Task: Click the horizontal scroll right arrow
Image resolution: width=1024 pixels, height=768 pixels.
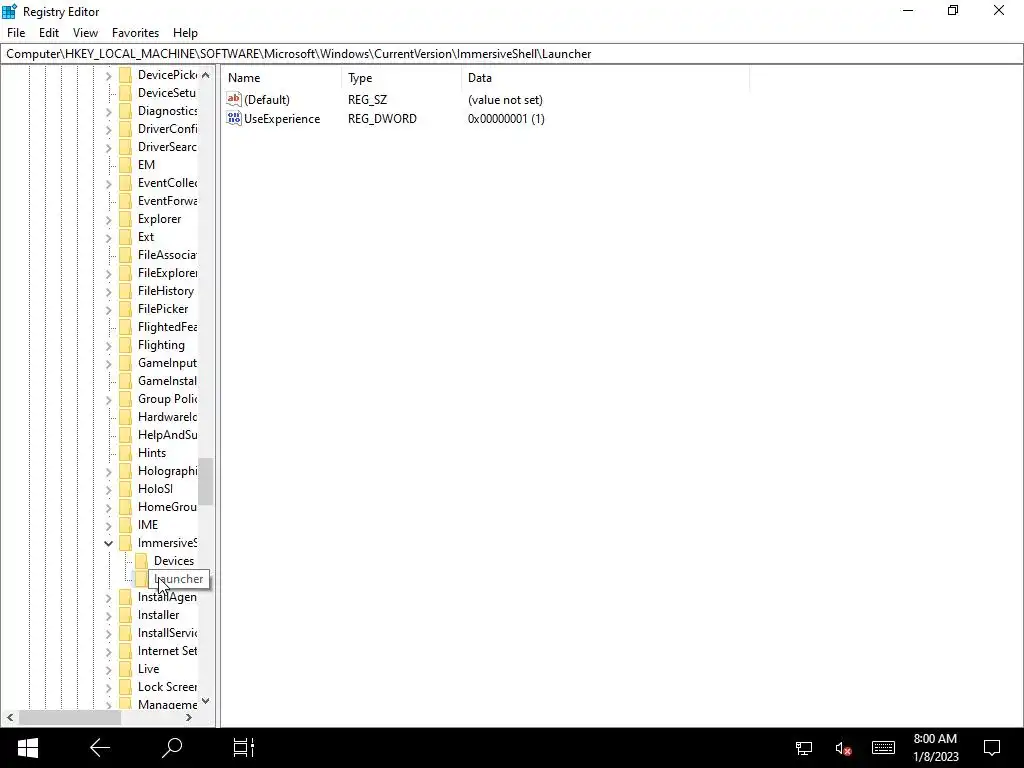Action: 189,718
